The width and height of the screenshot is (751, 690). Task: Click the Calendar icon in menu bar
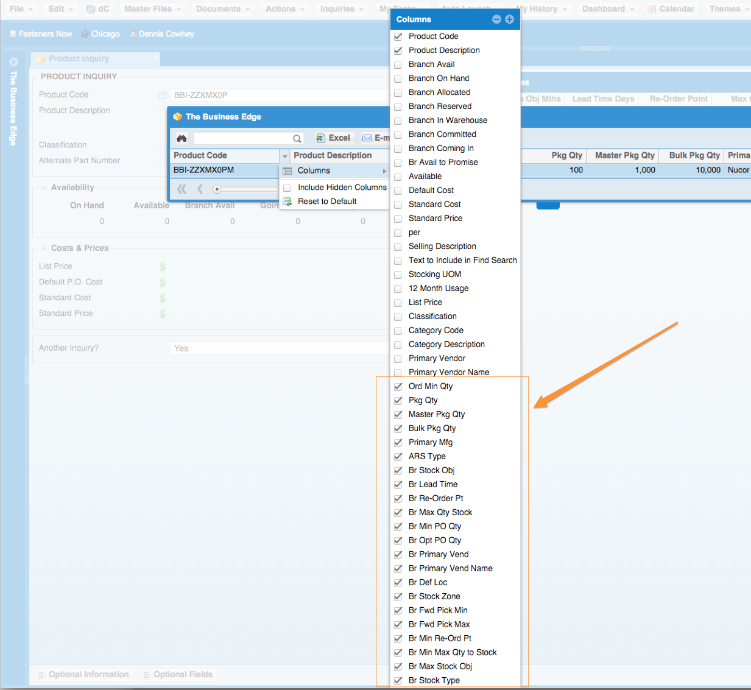coord(652,9)
